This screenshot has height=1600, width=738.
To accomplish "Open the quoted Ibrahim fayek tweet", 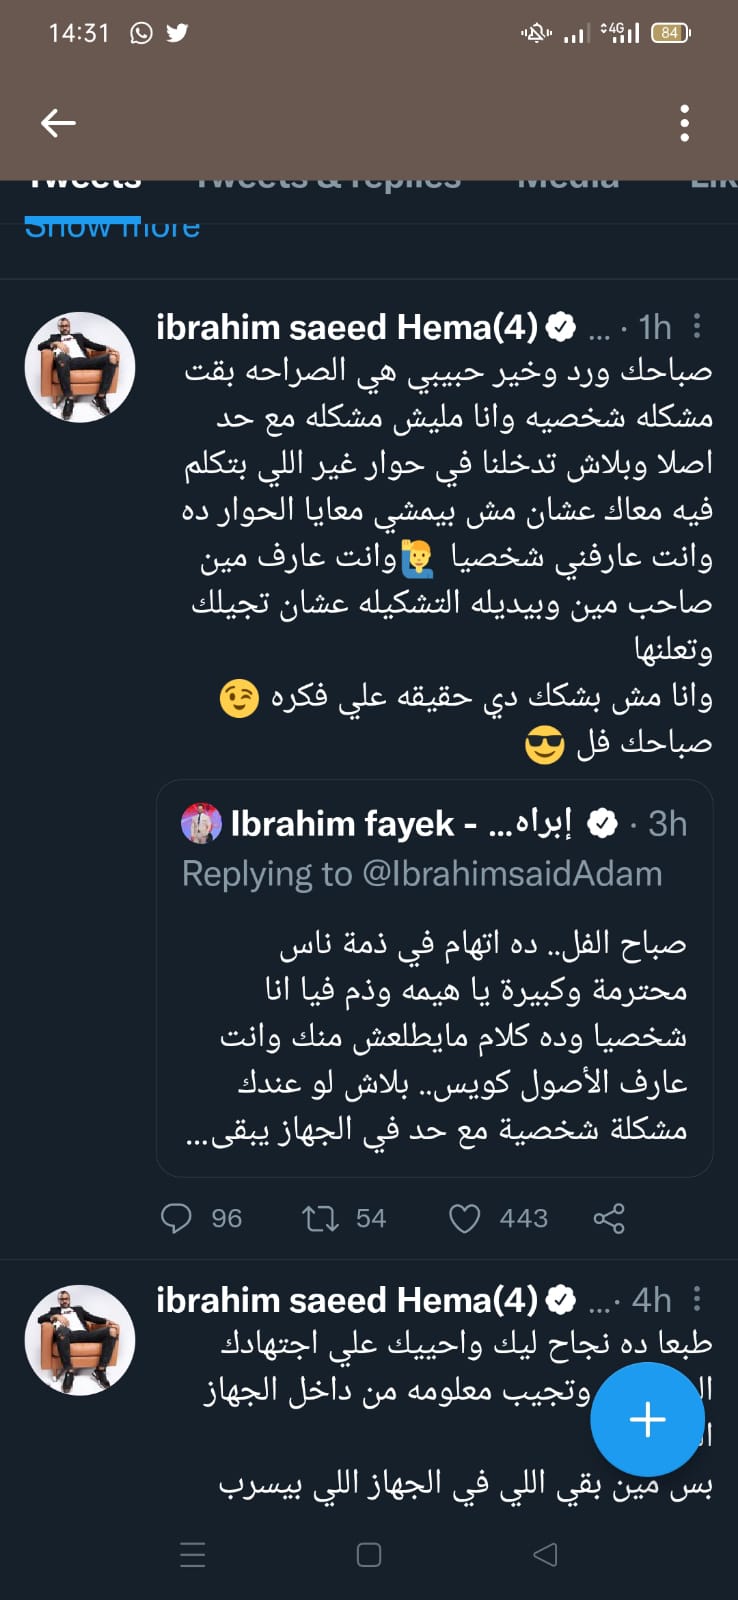I will (x=434, y=1035).
